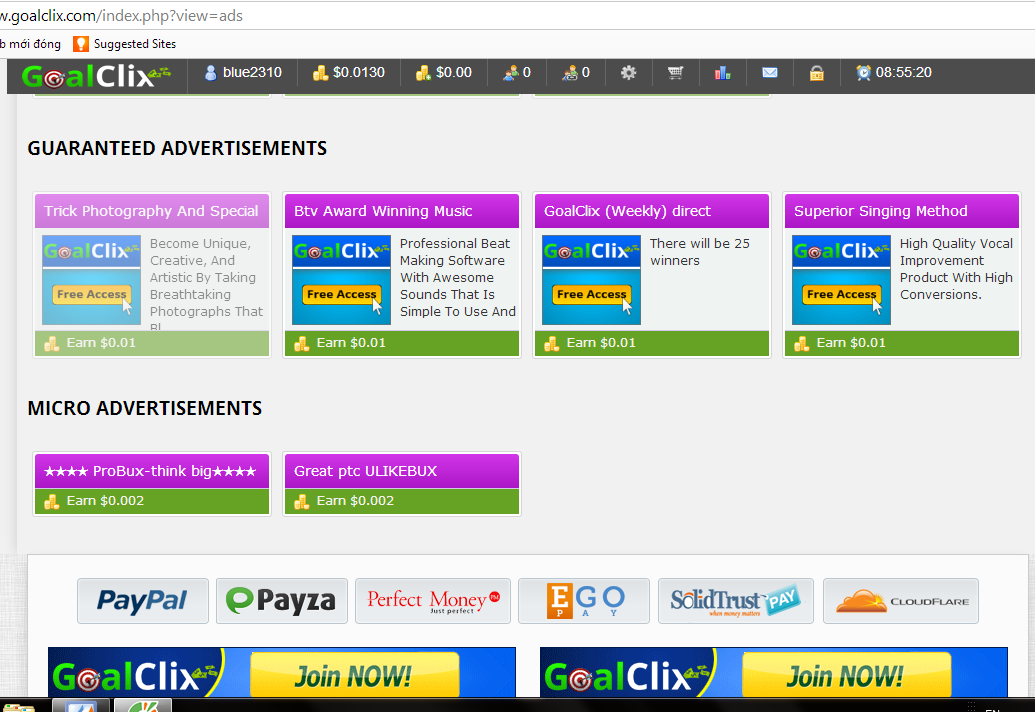Check the $0.0130 main balance coins
Image resolution: width=1035 pixels, height=712 pixels.
tap(320, 73)
